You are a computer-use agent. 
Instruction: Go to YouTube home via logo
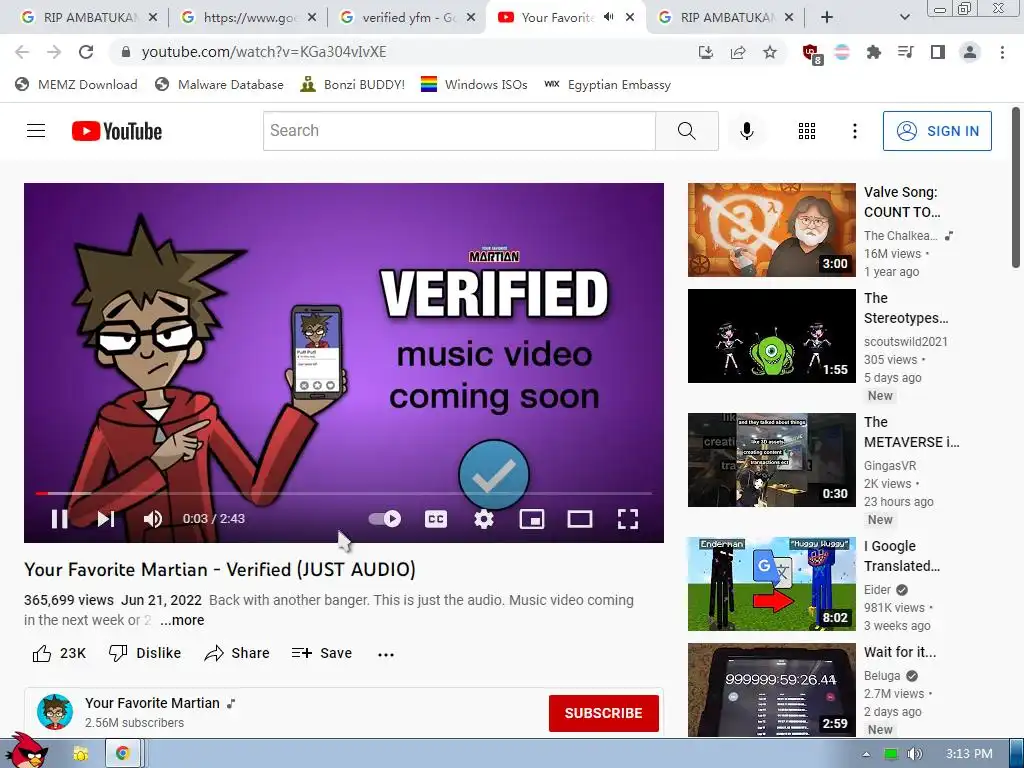coord(117,131)
